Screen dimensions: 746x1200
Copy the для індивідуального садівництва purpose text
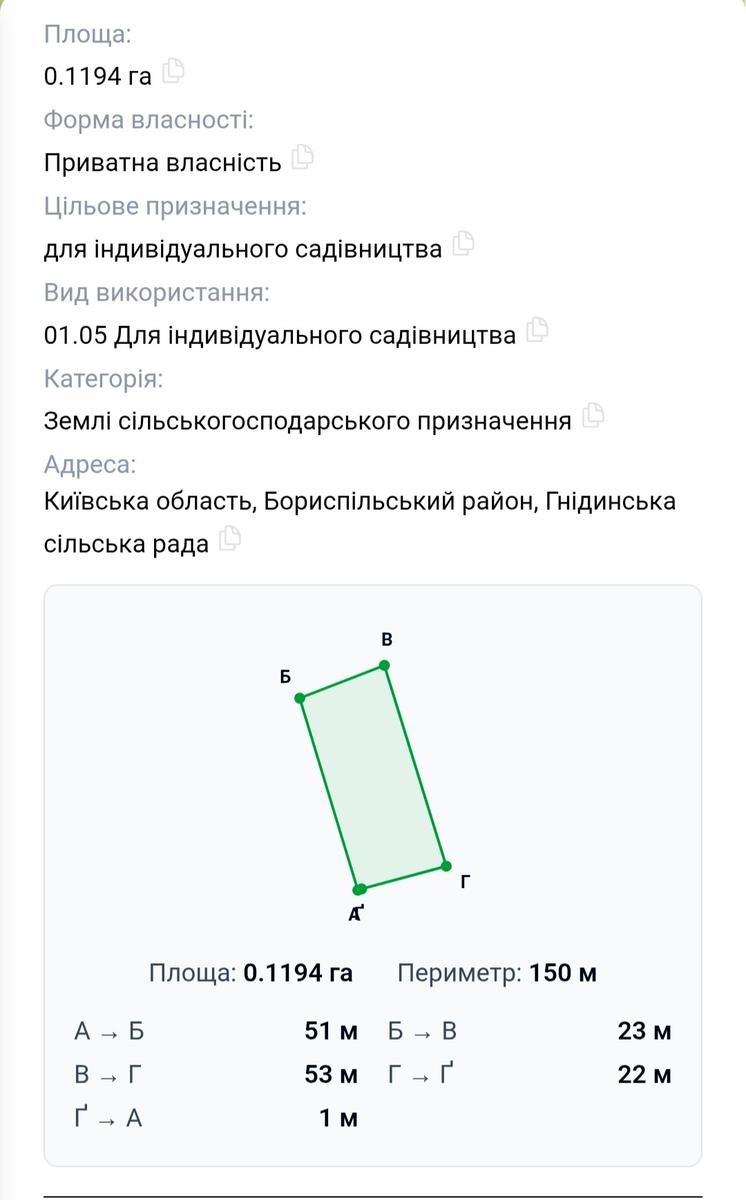pyautogui.click(x=463, y=244)
